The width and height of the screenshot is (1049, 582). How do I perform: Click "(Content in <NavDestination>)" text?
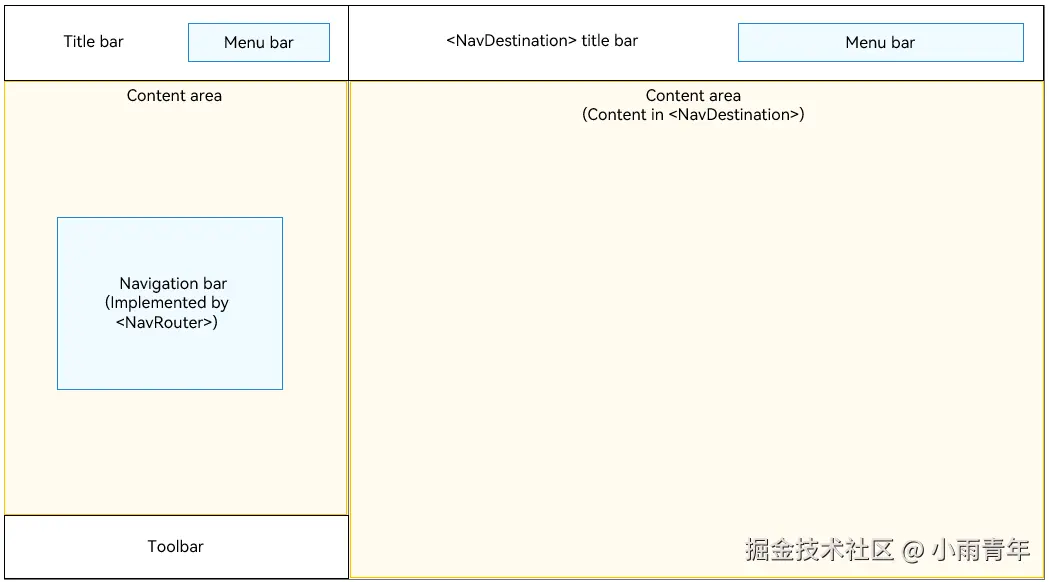[x=693, y=114]
